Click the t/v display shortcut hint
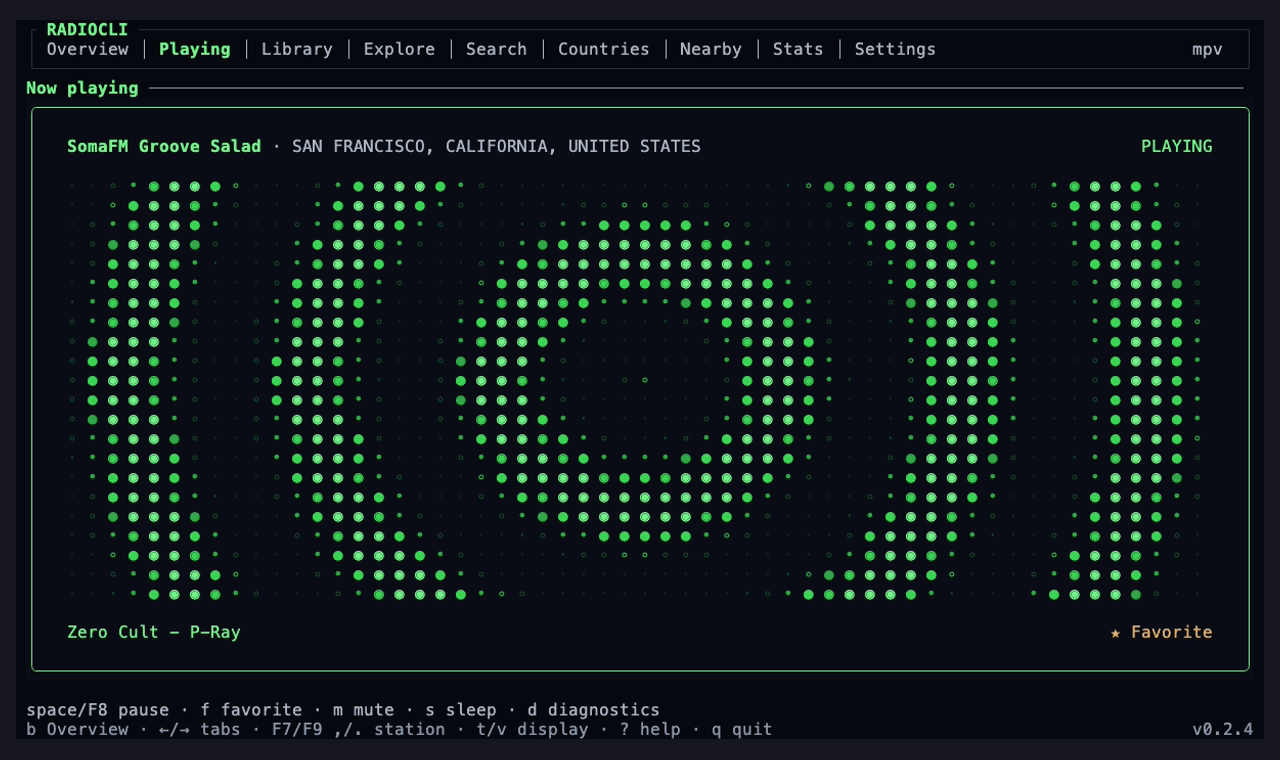 532,729
